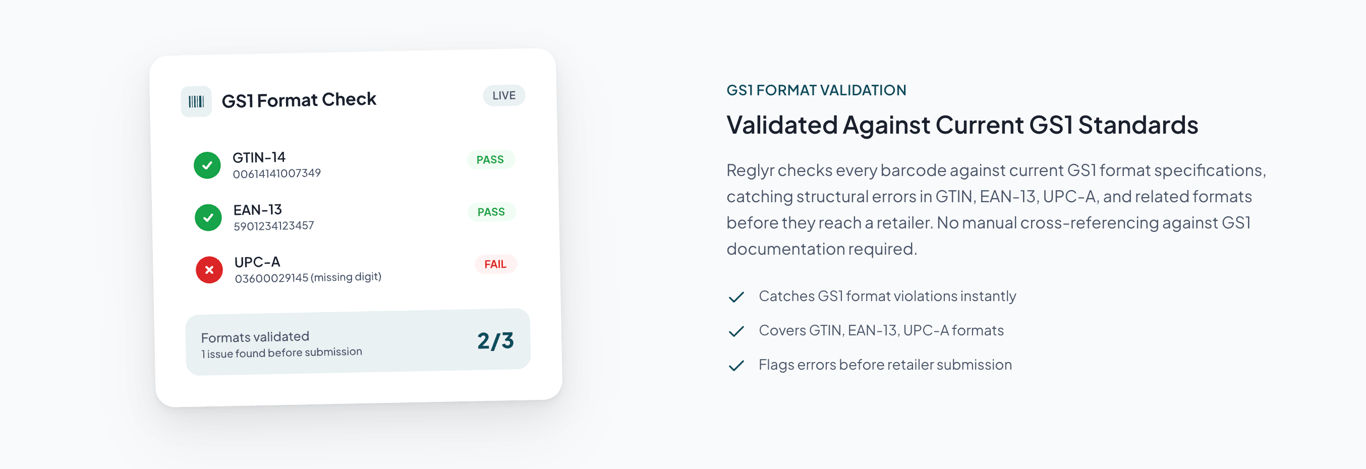
Task: Click the green checkmark icon next to GTIN-14
Action: click(x=207, y=165)
